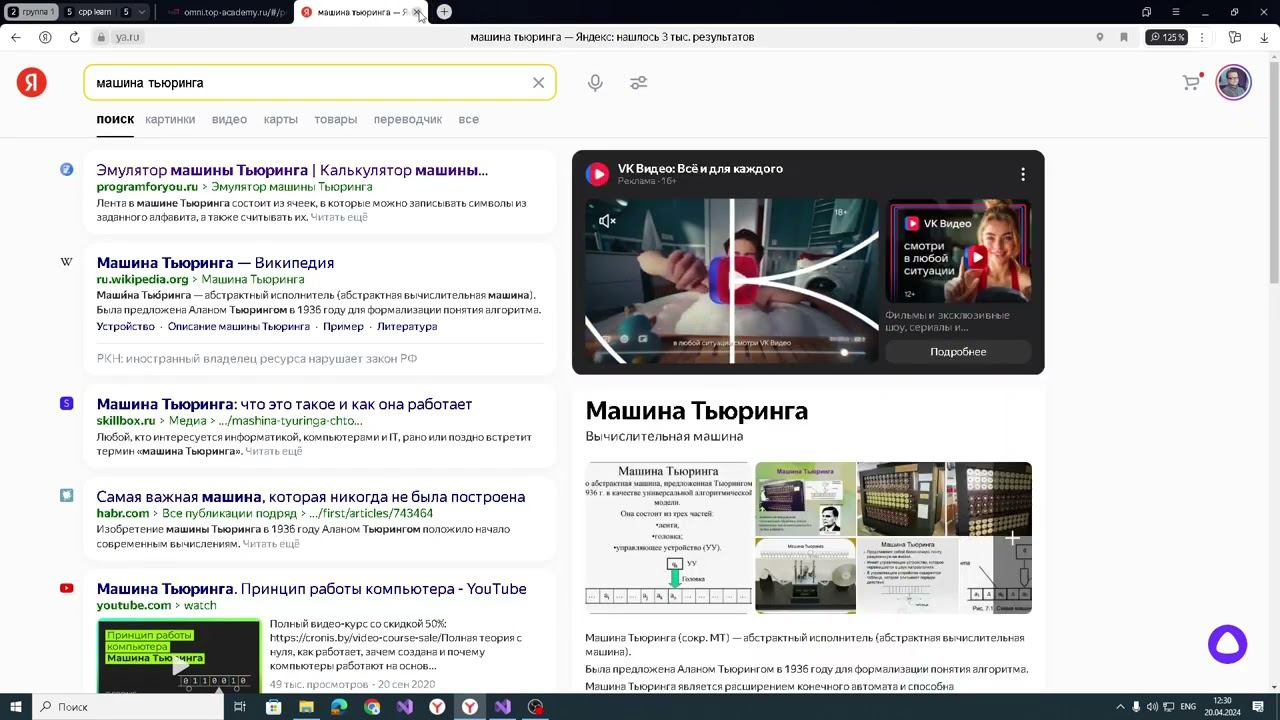The height and width of the screenshot is (720, 1280).
Task: Open the Yandex home button in toolbar
Action: 45,37
